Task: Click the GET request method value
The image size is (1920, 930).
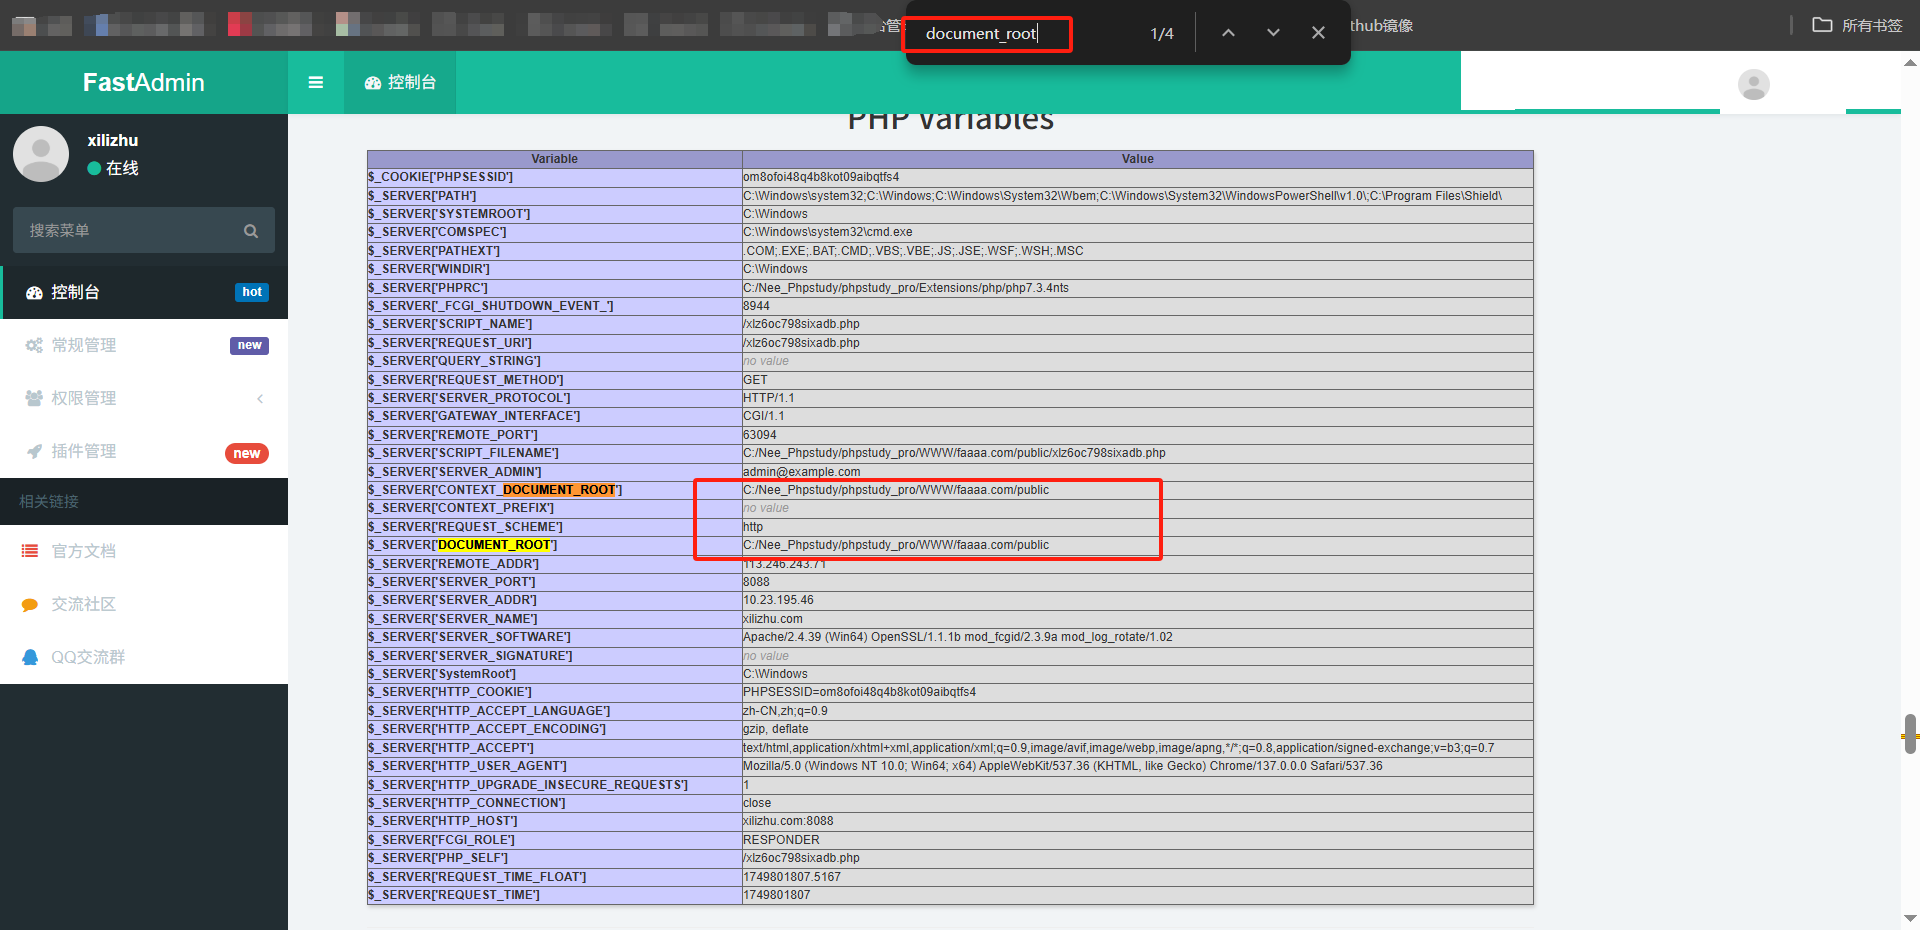Action: 756,380
